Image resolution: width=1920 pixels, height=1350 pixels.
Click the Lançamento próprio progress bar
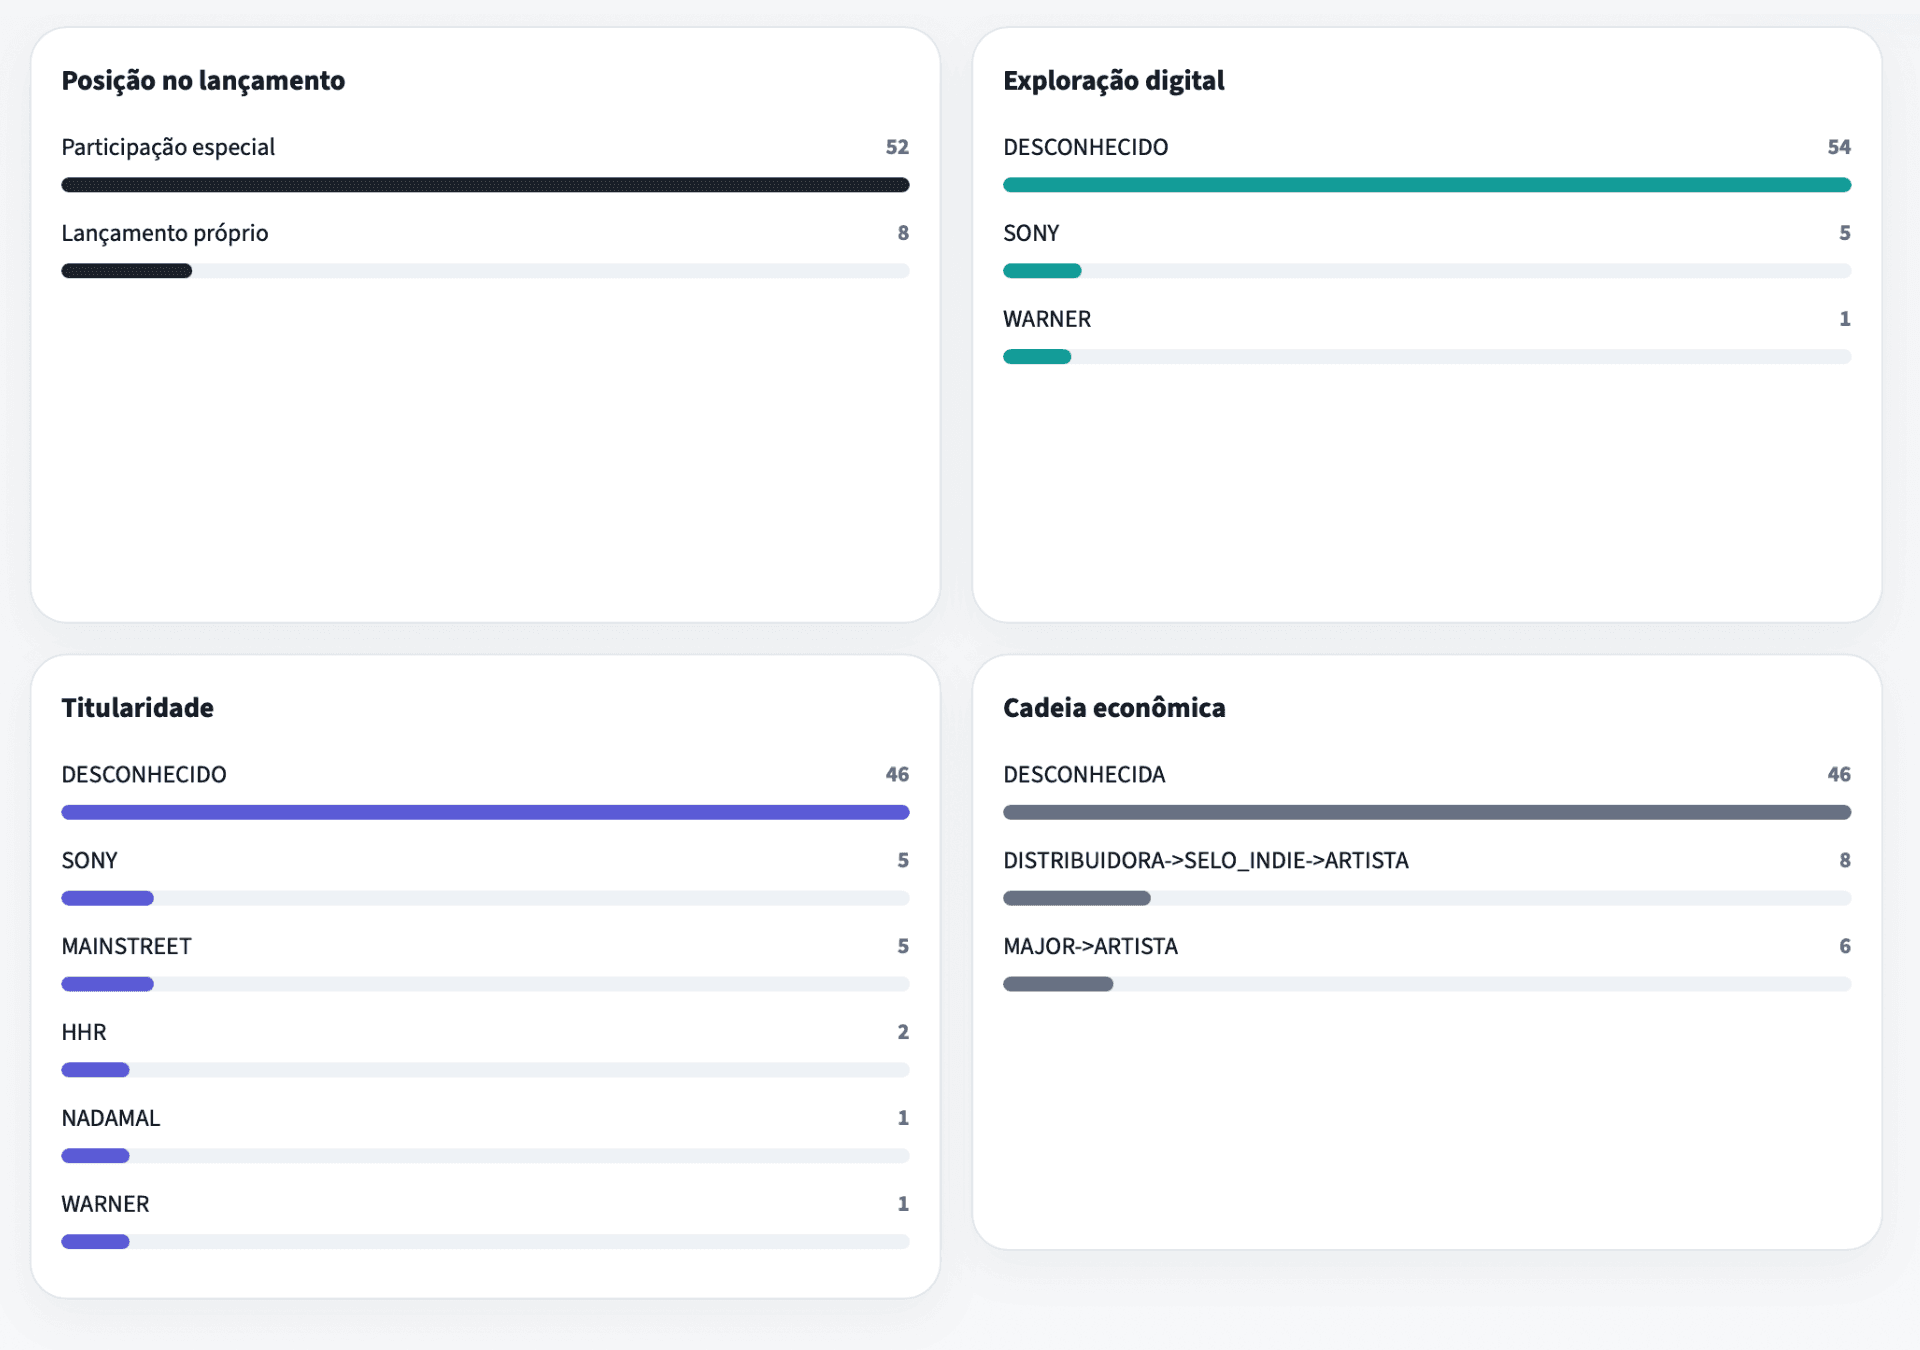click(x=485, y=271)
